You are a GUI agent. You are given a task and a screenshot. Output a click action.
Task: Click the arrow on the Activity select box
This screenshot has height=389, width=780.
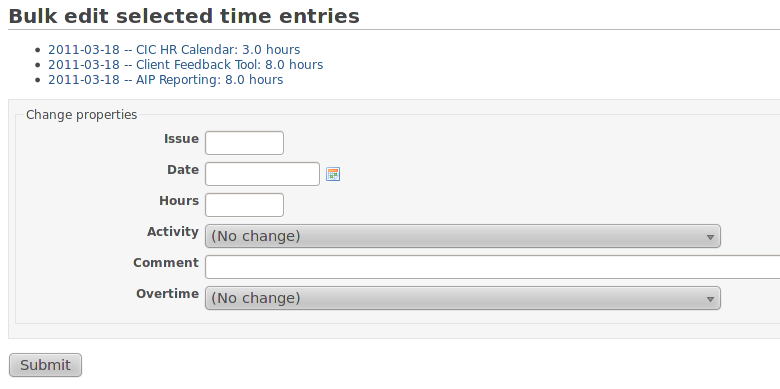tap(710, 237)
